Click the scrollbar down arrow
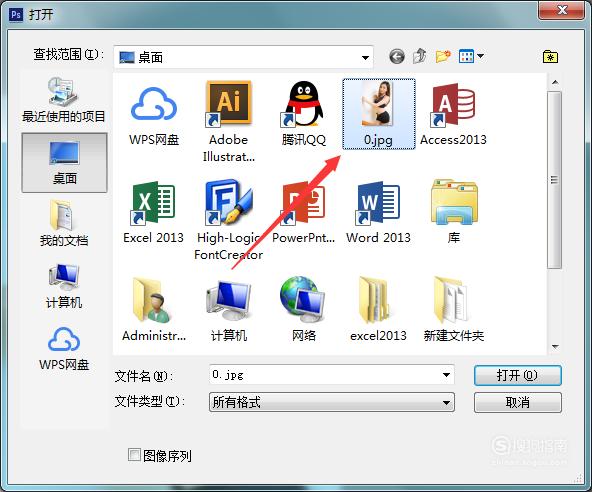Screen dimensions: 592x492 (x=555, y=347)
